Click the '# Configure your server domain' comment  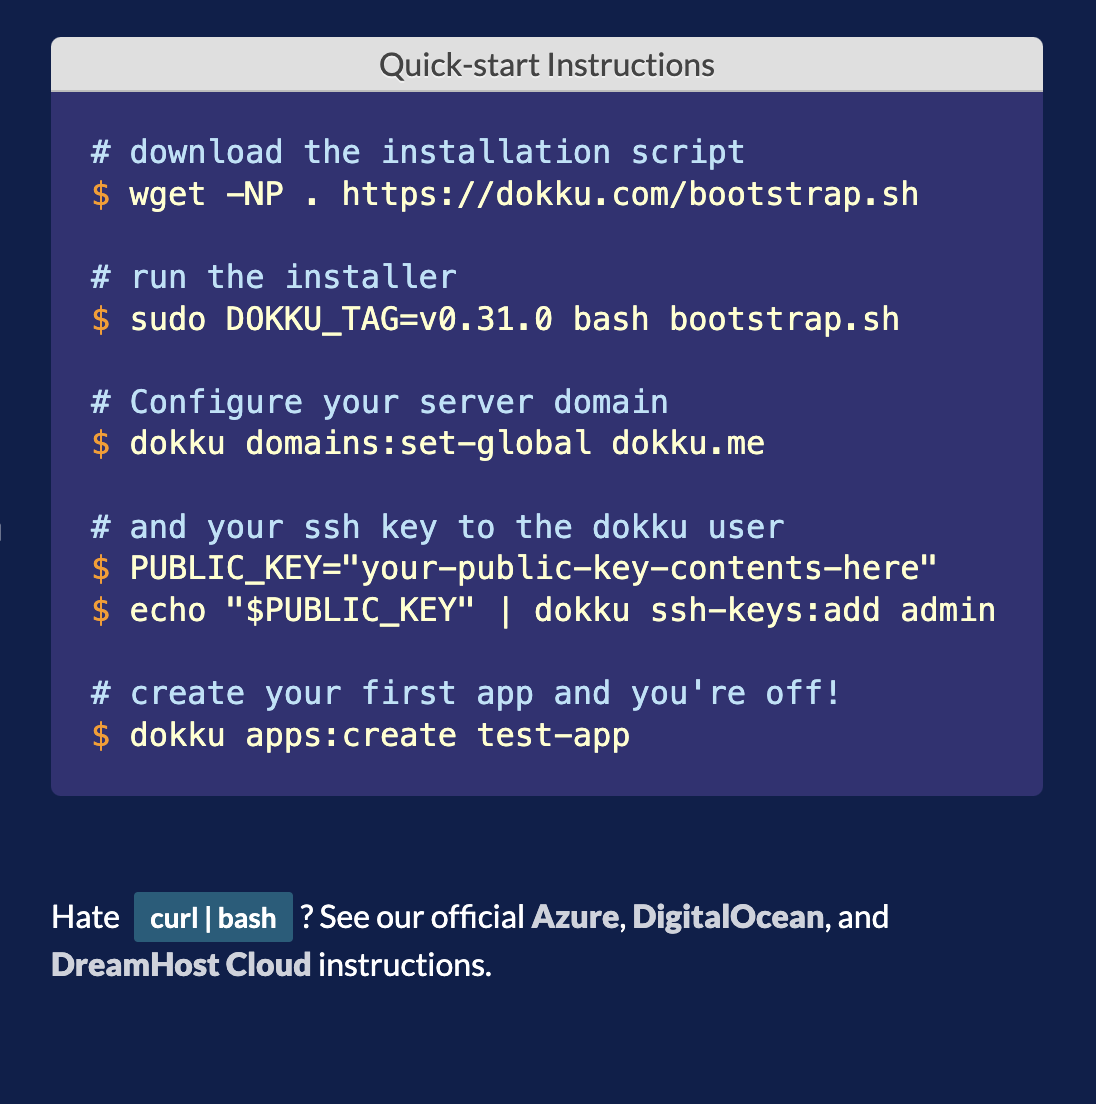pyautogui.click(x=379, y=402)
